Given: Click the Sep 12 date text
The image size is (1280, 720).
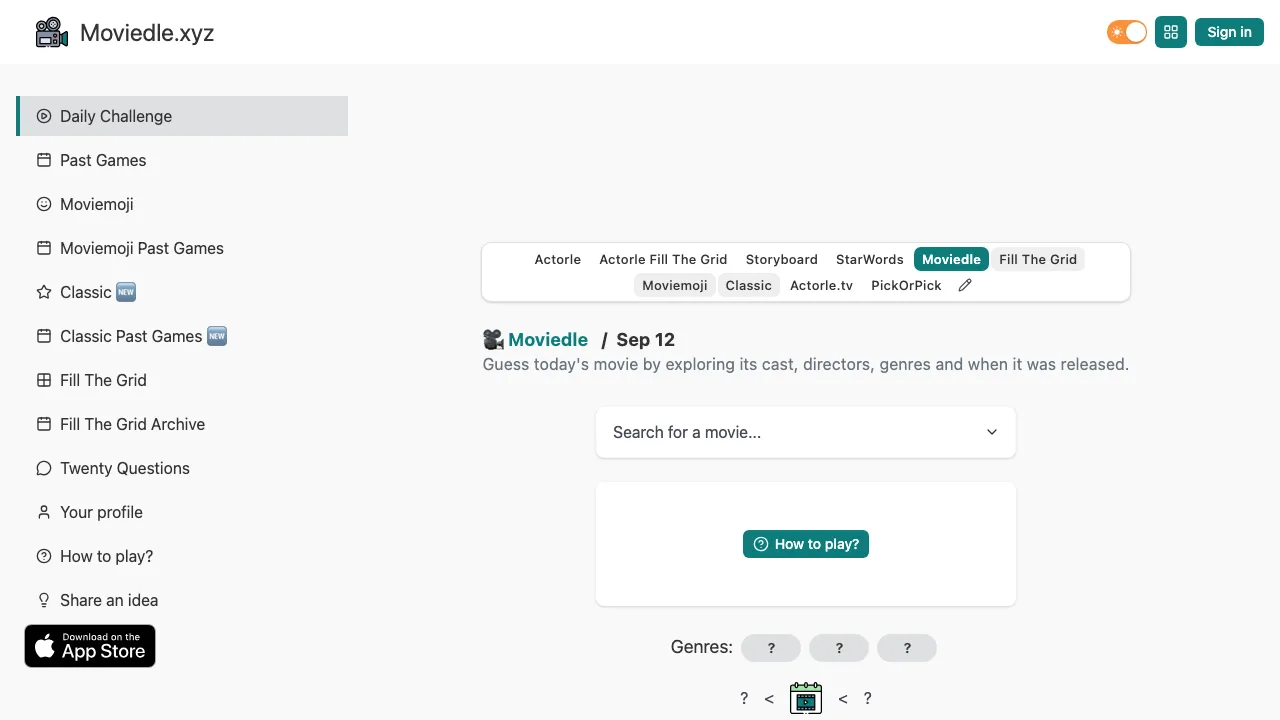Looking at the screenshot, I should [646, 340].
